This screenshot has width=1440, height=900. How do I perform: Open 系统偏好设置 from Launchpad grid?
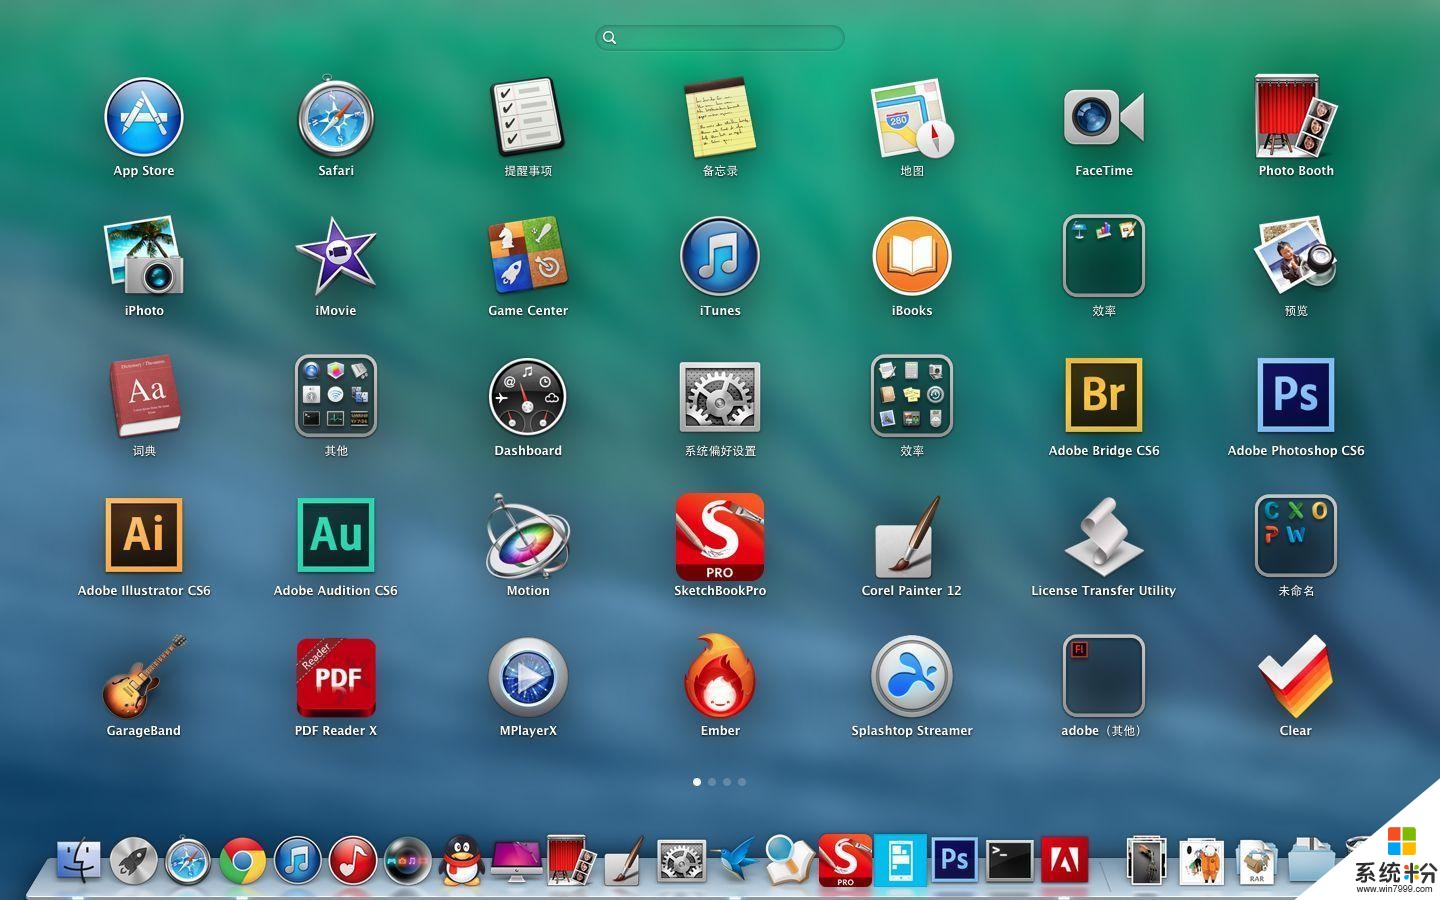[720, 396]
